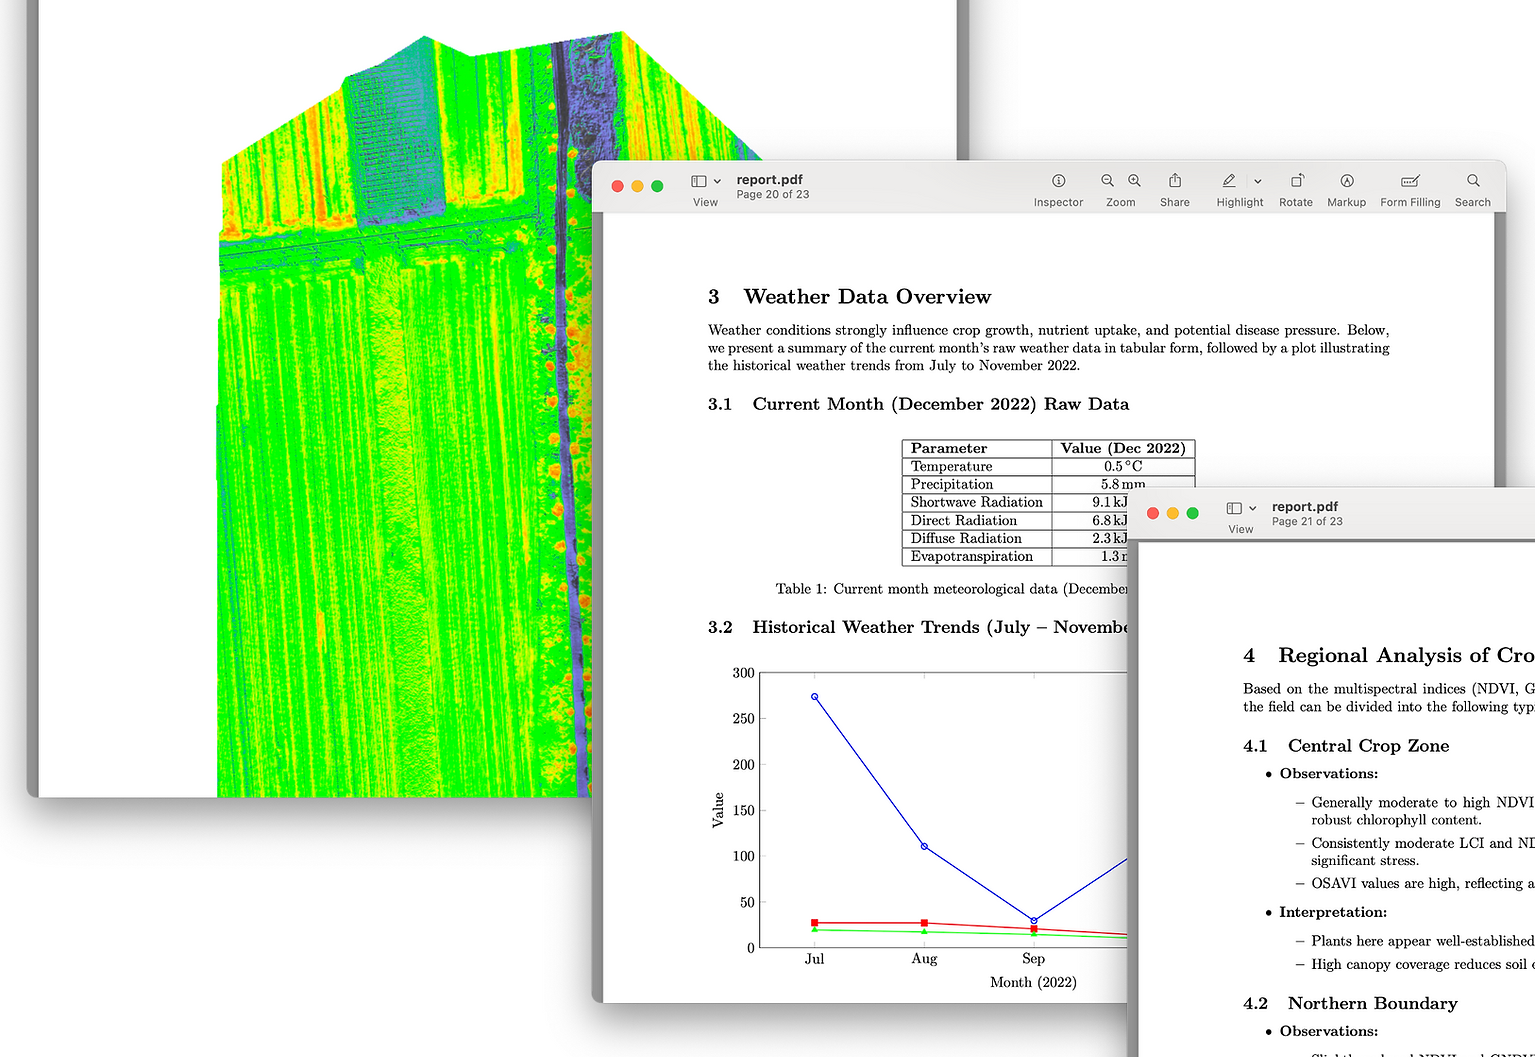Rotate the current PDF page

click(1295, 181)
